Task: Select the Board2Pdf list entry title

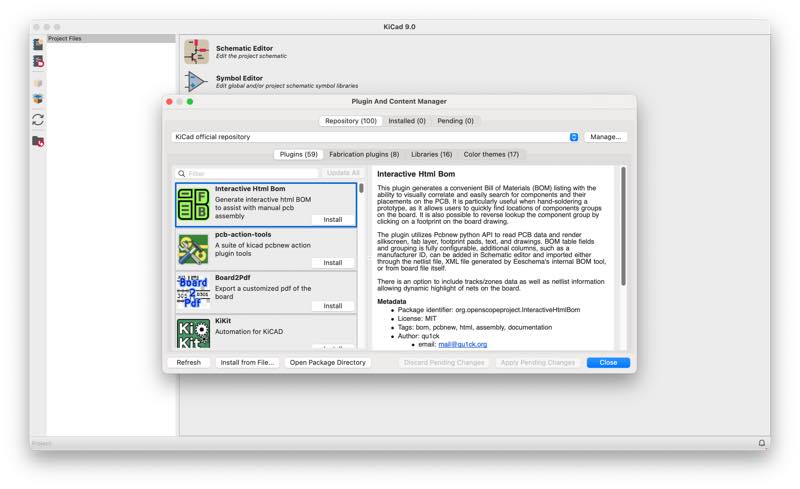Action: (233, 278)
